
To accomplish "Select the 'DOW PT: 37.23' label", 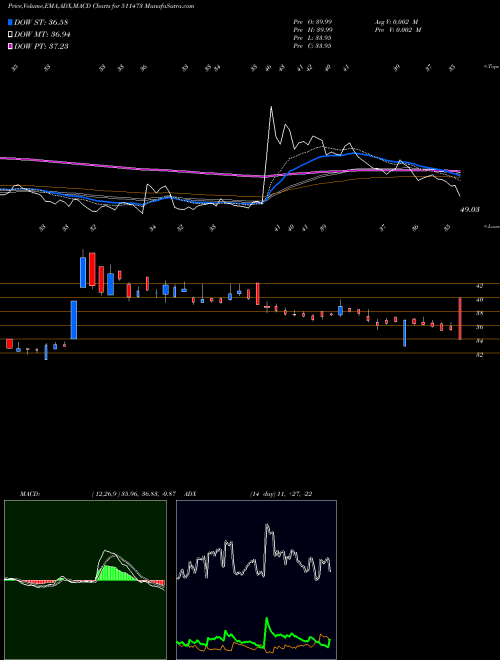I will [41, 46].
